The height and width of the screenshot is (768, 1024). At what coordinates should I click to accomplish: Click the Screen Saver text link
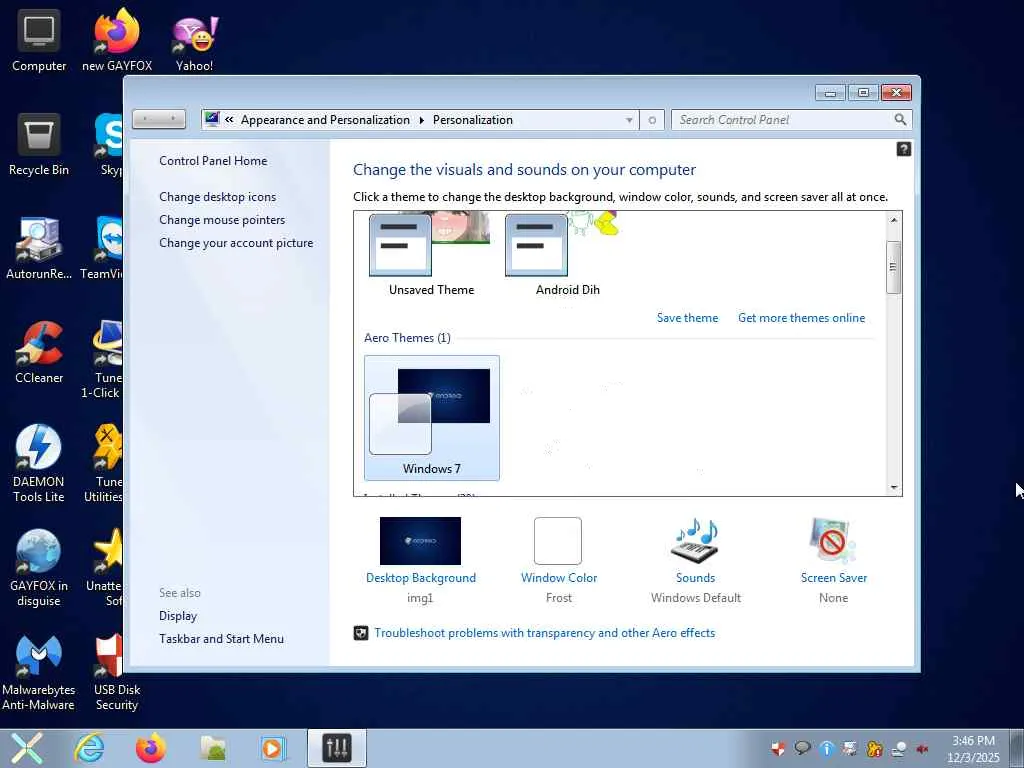pos(834,578)
